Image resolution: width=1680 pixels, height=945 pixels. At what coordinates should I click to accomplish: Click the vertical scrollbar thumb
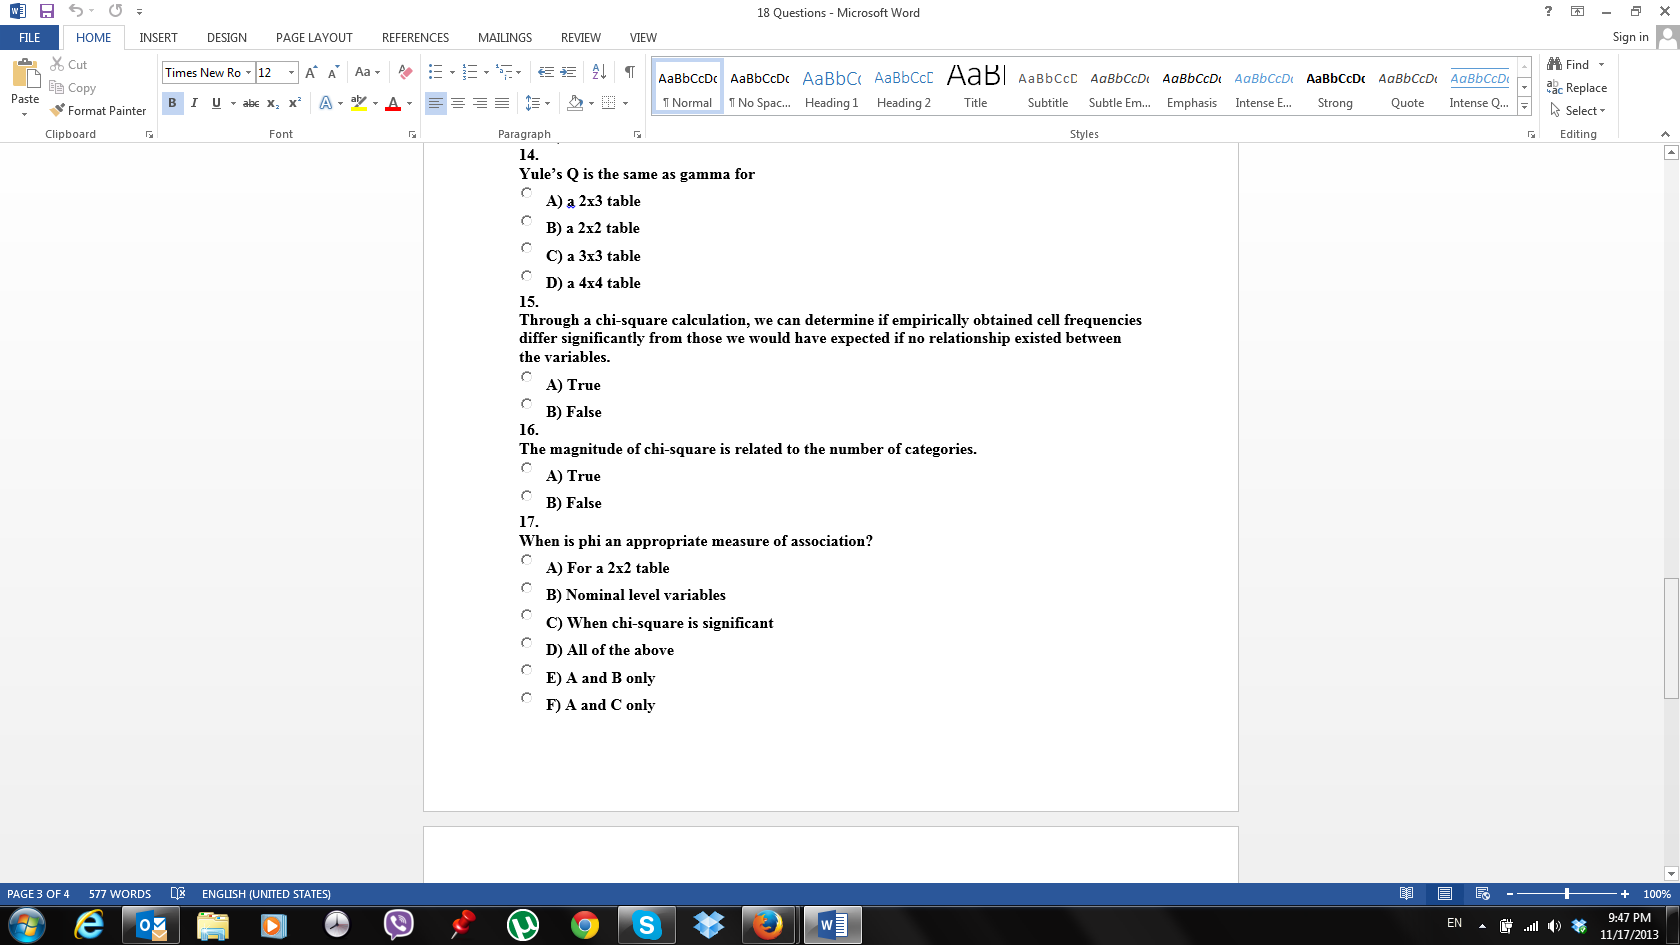[1671, 638]
